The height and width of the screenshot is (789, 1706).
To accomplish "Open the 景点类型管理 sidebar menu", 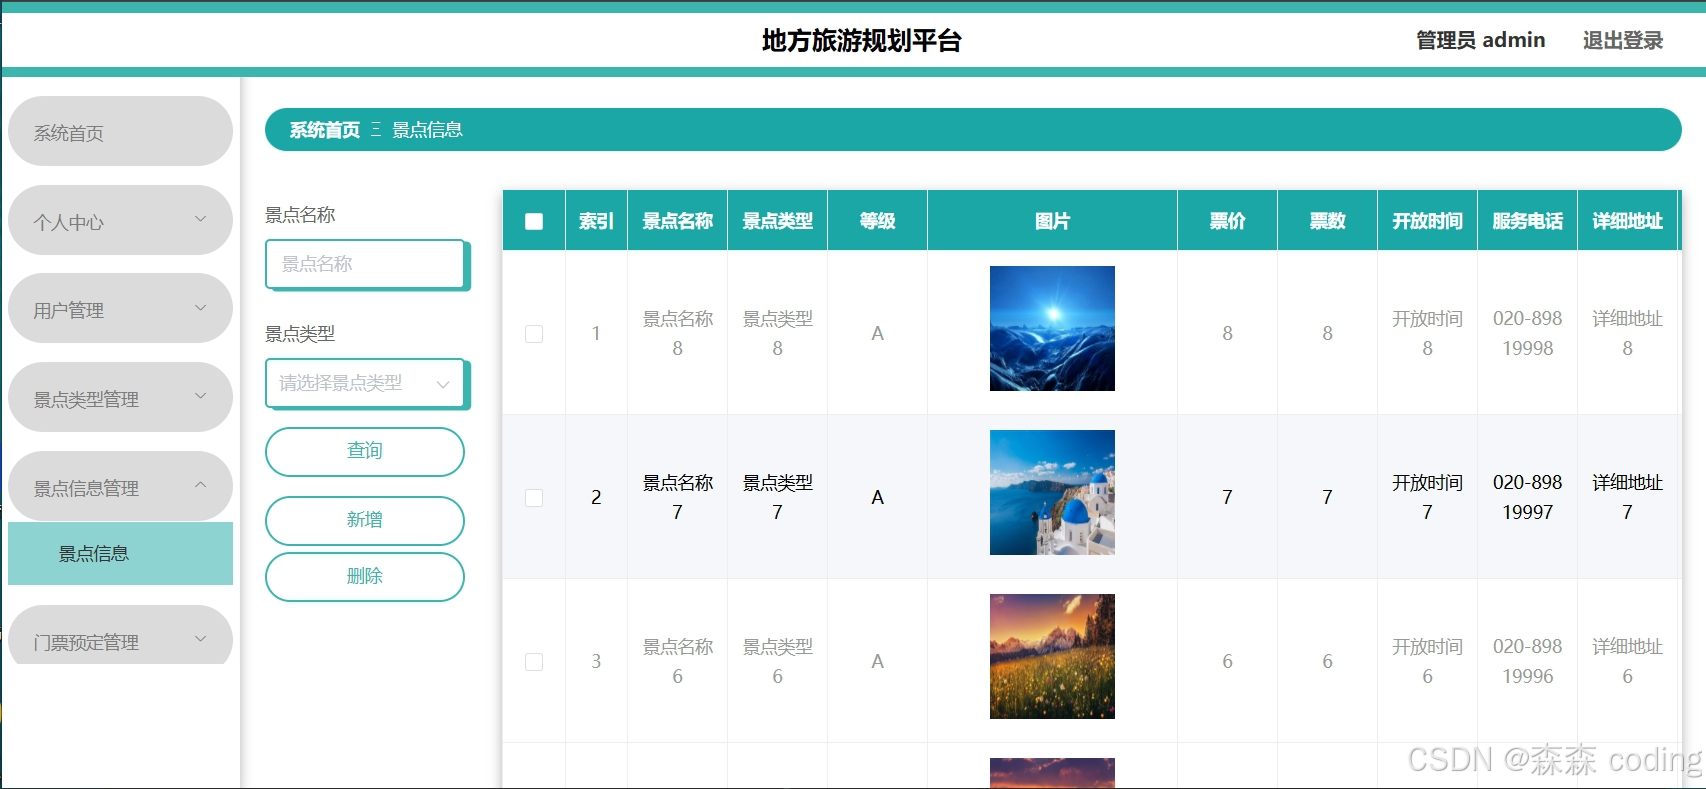I will click(x=120, y=397).
